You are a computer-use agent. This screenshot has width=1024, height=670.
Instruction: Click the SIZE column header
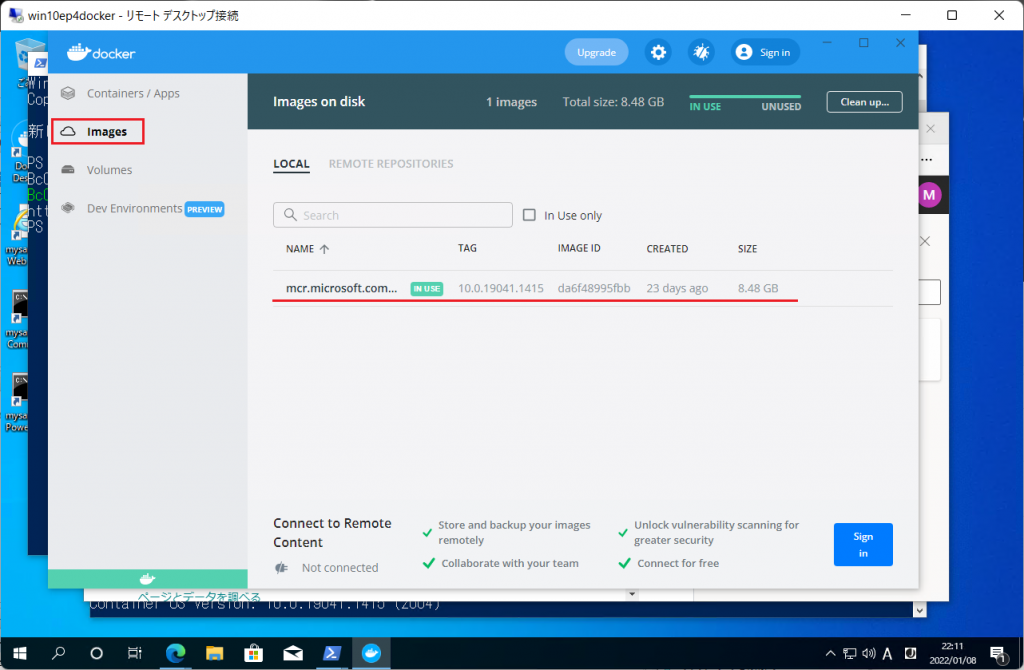[747, 249]
